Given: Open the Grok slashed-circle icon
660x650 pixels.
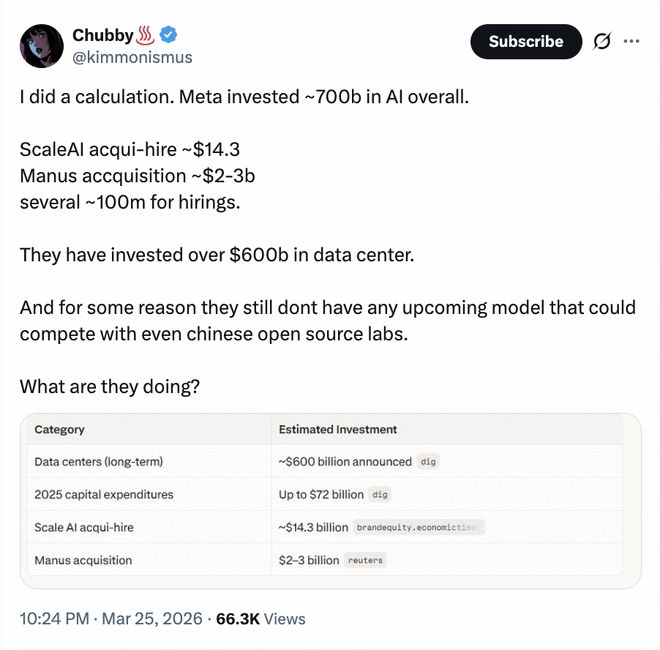Looking at the screenshot, I should coord(602,41).
